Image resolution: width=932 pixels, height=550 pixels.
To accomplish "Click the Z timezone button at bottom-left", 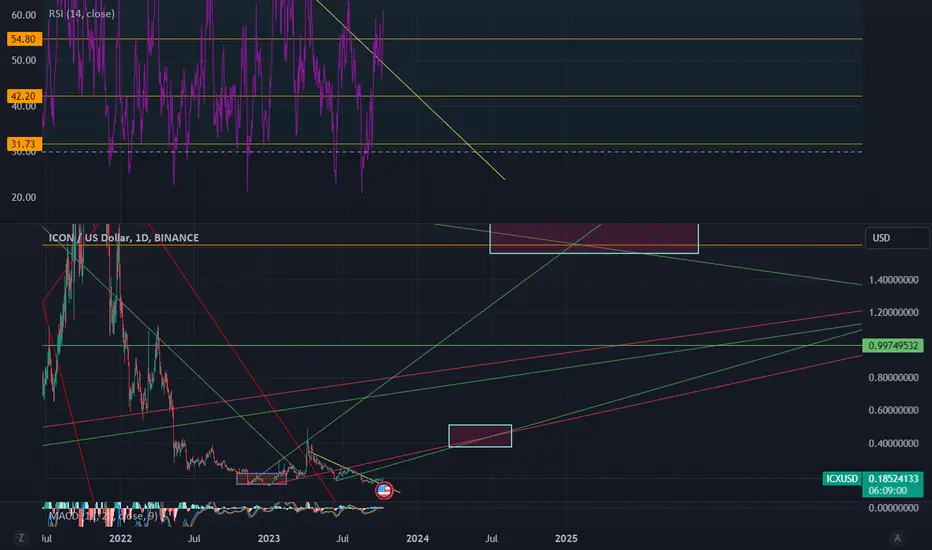I will [x=21, y=538].
